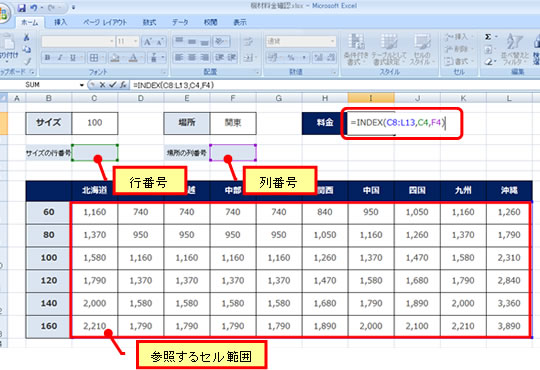Open the Office button menu
The width and height of the screenshot is (540, 370).
click(4, 14)
